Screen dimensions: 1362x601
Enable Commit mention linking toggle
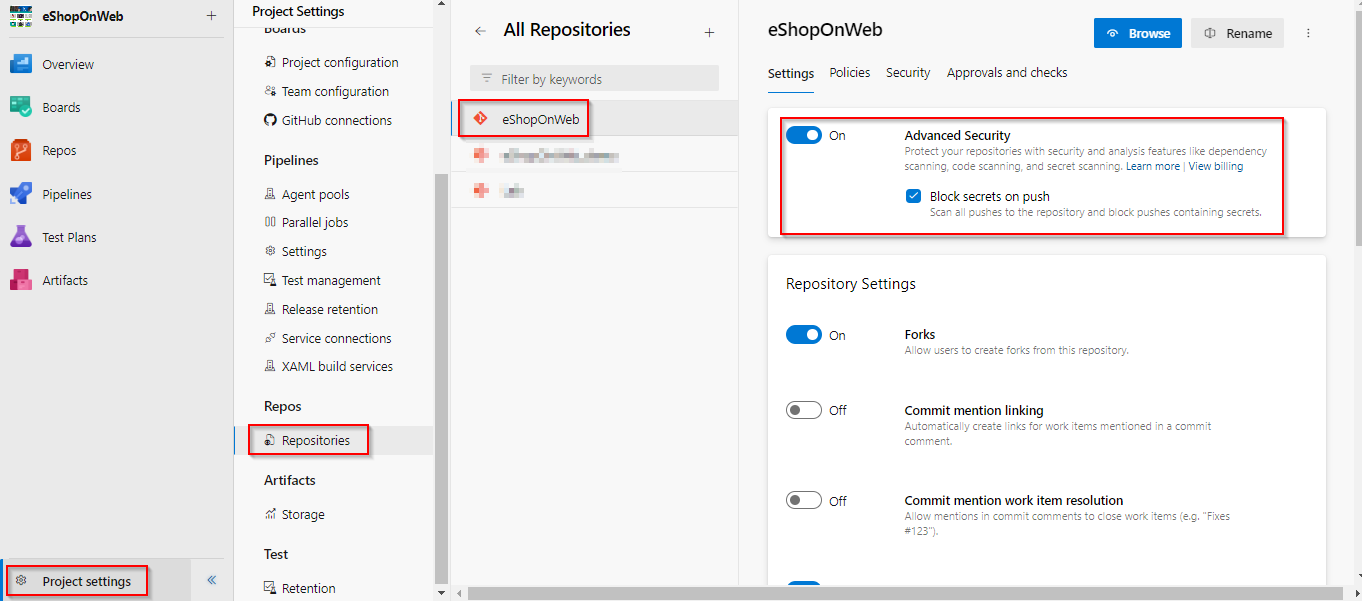(x=804, y=410)
